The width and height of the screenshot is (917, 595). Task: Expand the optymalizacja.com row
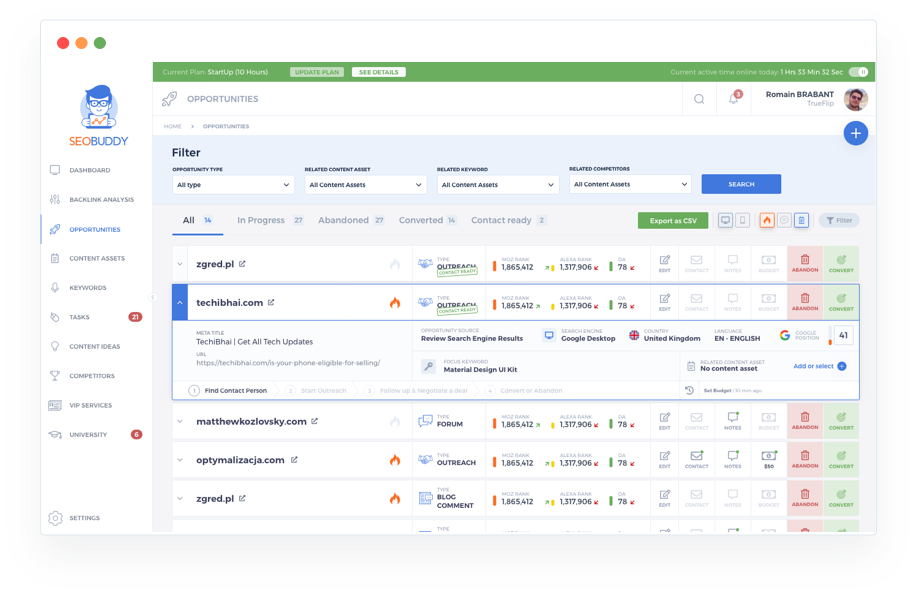coord(180,460)
